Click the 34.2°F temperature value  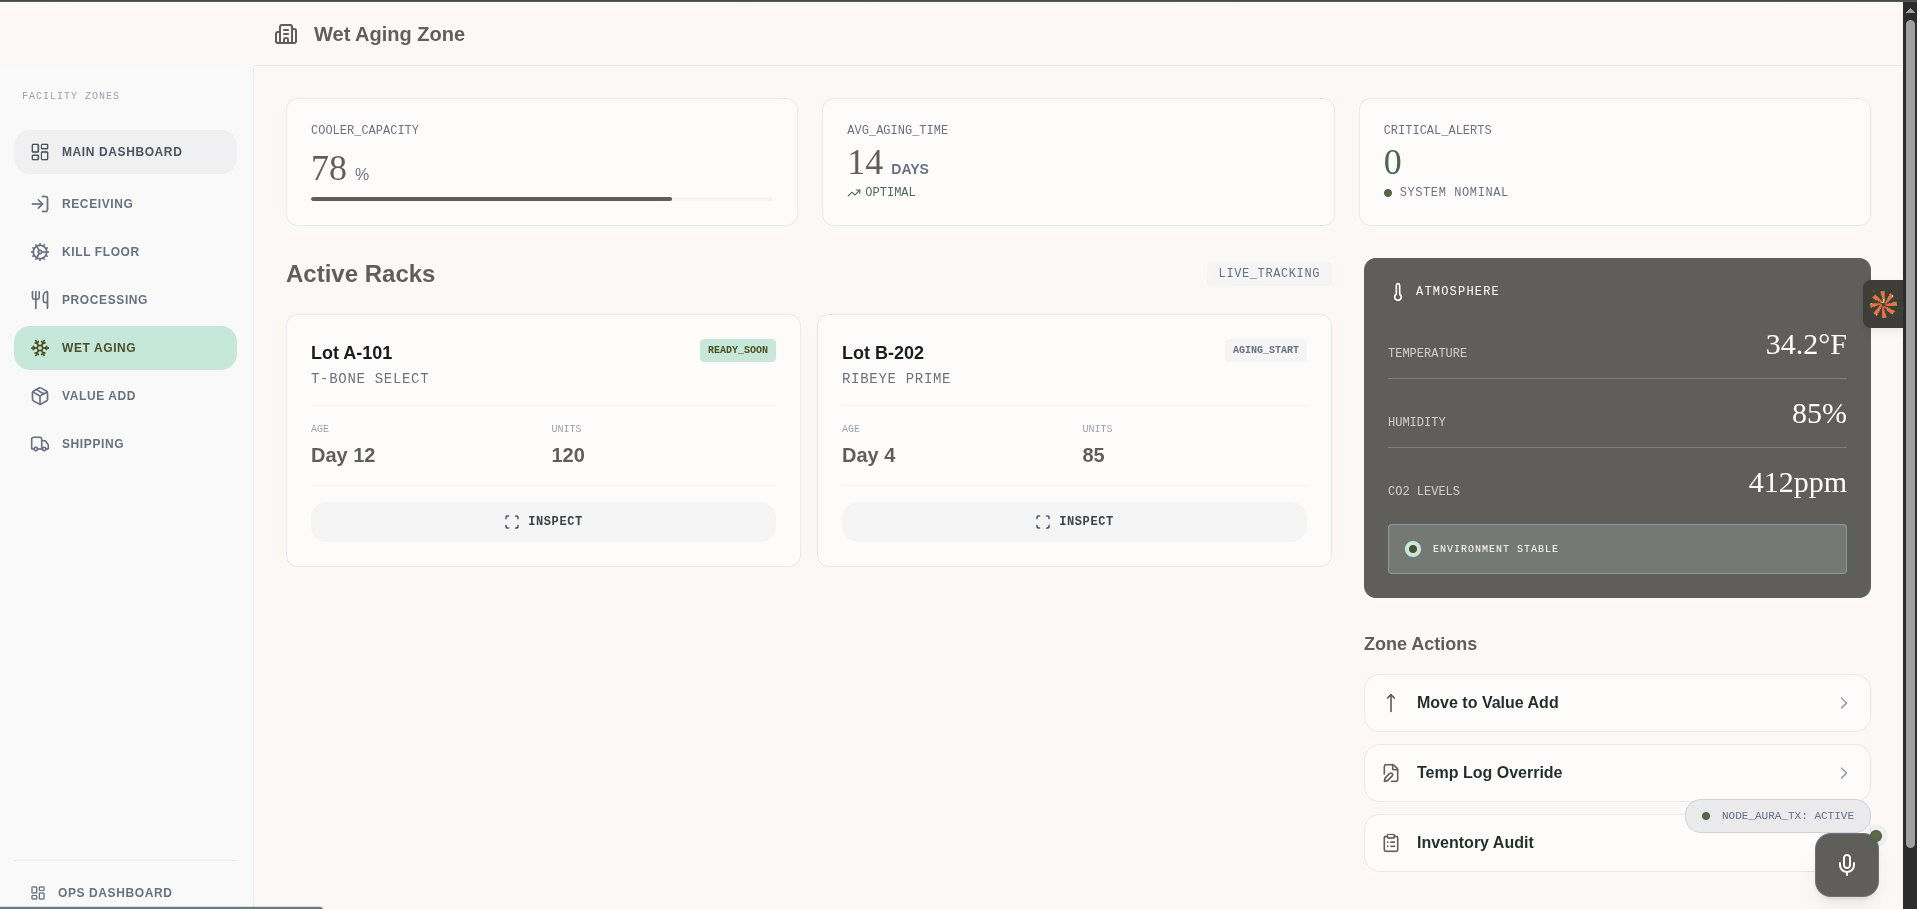[1806, 345]
